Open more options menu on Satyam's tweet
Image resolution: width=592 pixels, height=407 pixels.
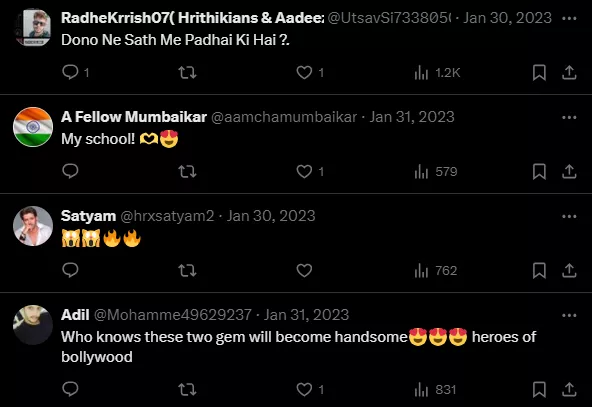coord(569,216)
